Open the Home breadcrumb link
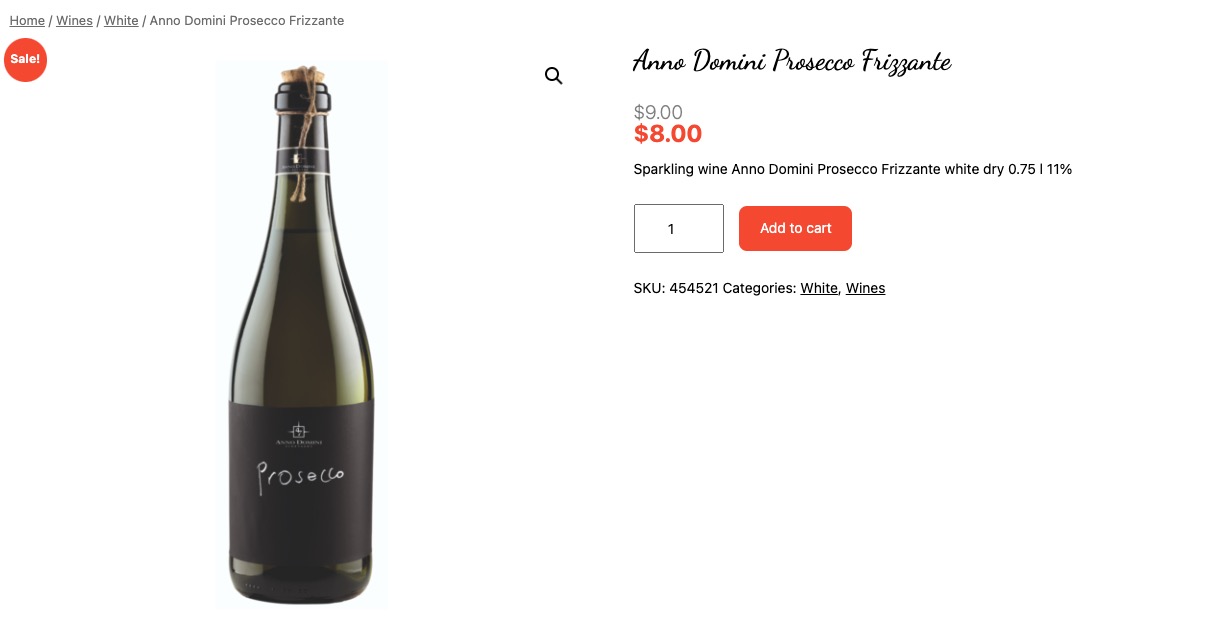This screenshot has width=1226, height=625. point(27,20)
